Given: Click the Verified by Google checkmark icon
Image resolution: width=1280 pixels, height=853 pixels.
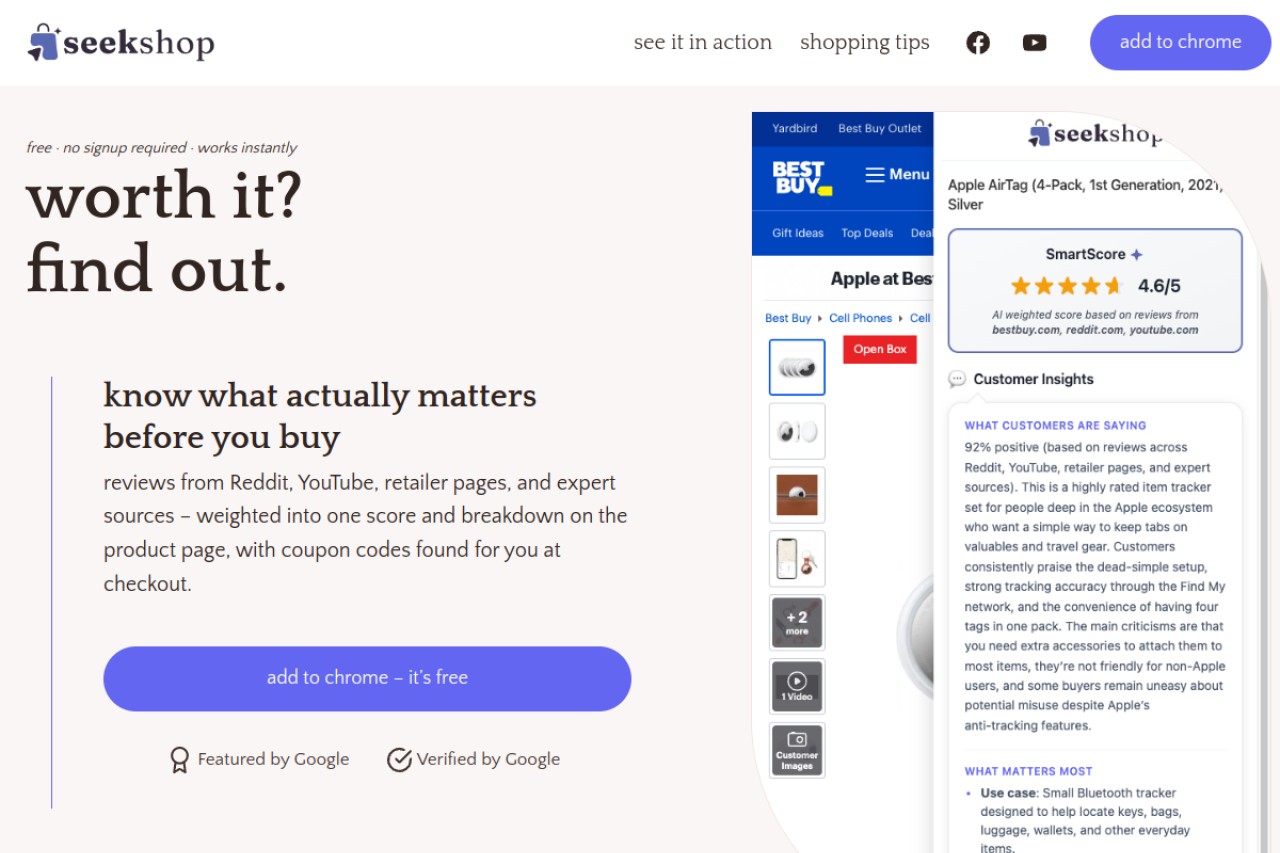Looking at the screenshot, I should coord(399,760).
